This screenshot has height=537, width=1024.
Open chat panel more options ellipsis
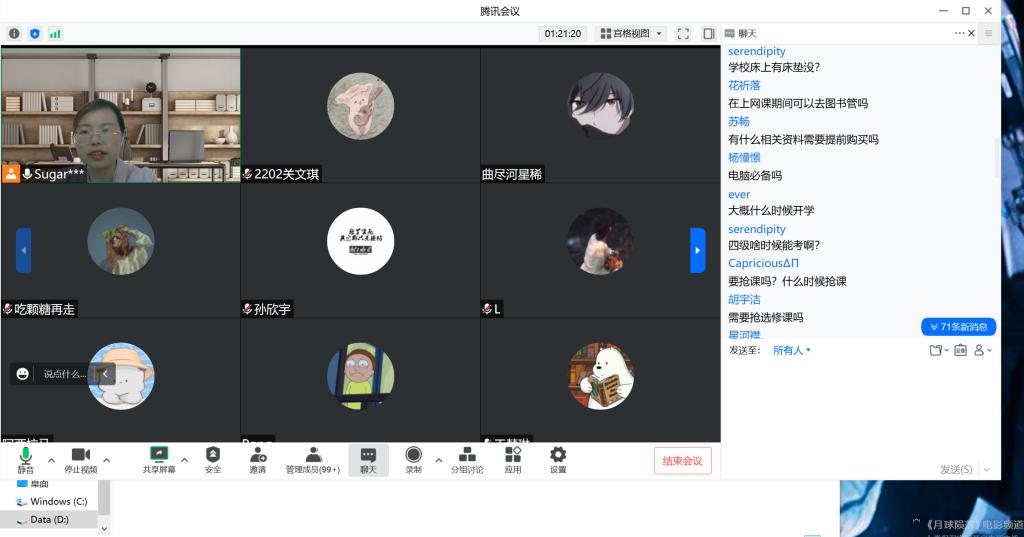coord(959,33)
